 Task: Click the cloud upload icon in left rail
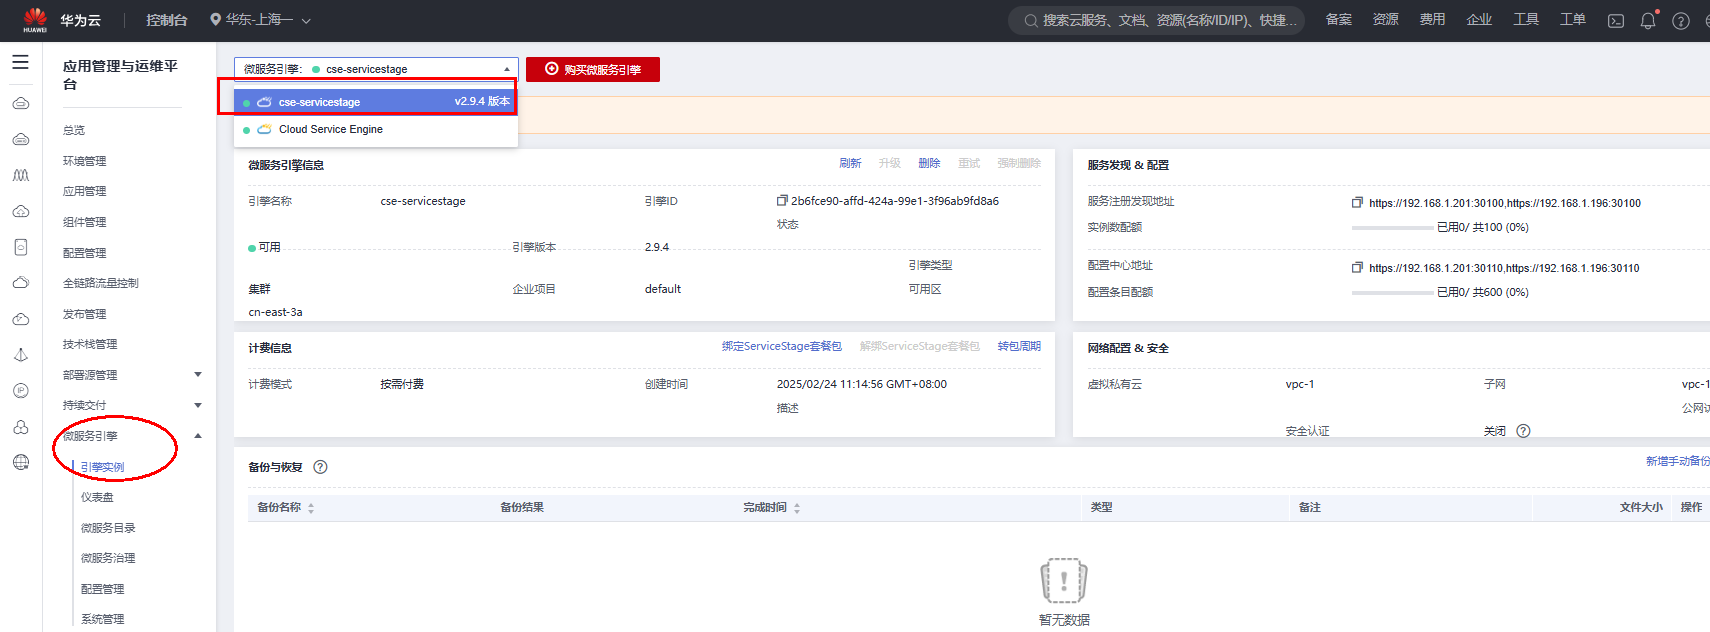tap(21, 211)
